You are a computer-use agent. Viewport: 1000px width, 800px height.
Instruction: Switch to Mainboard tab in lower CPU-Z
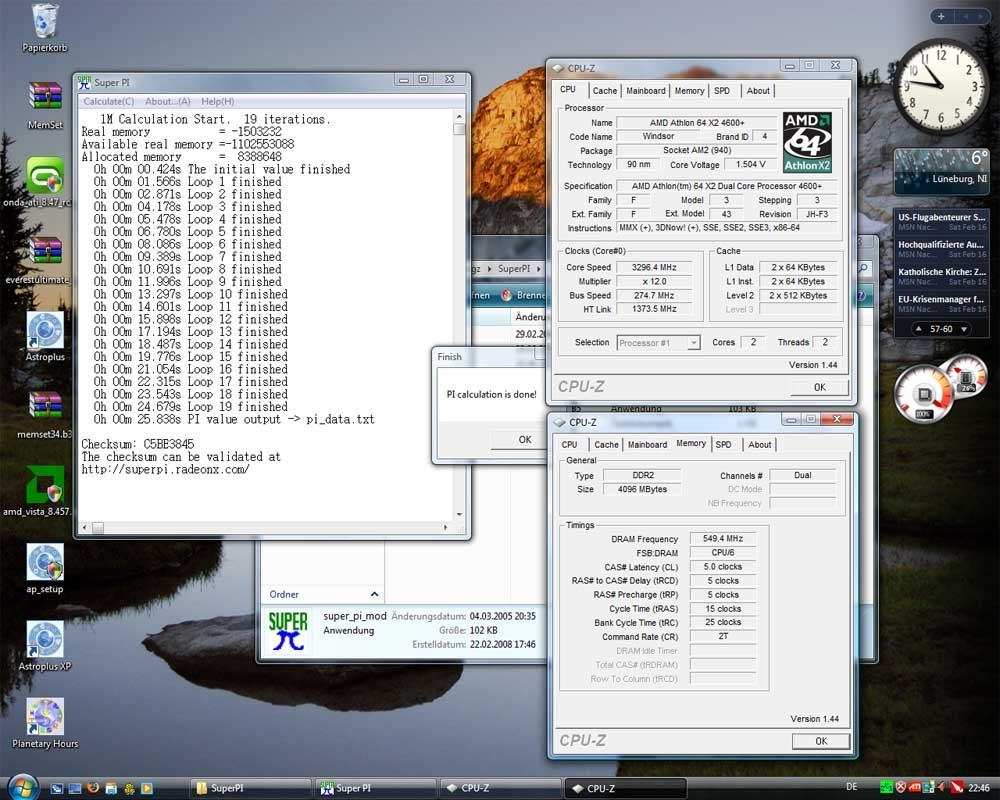[647, 445]
